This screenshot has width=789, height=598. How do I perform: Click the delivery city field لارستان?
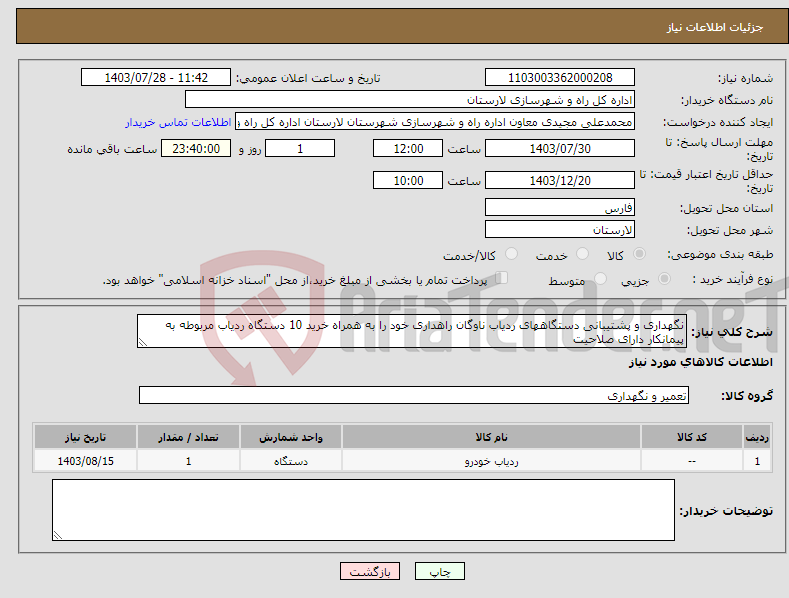tap(560, 230)
